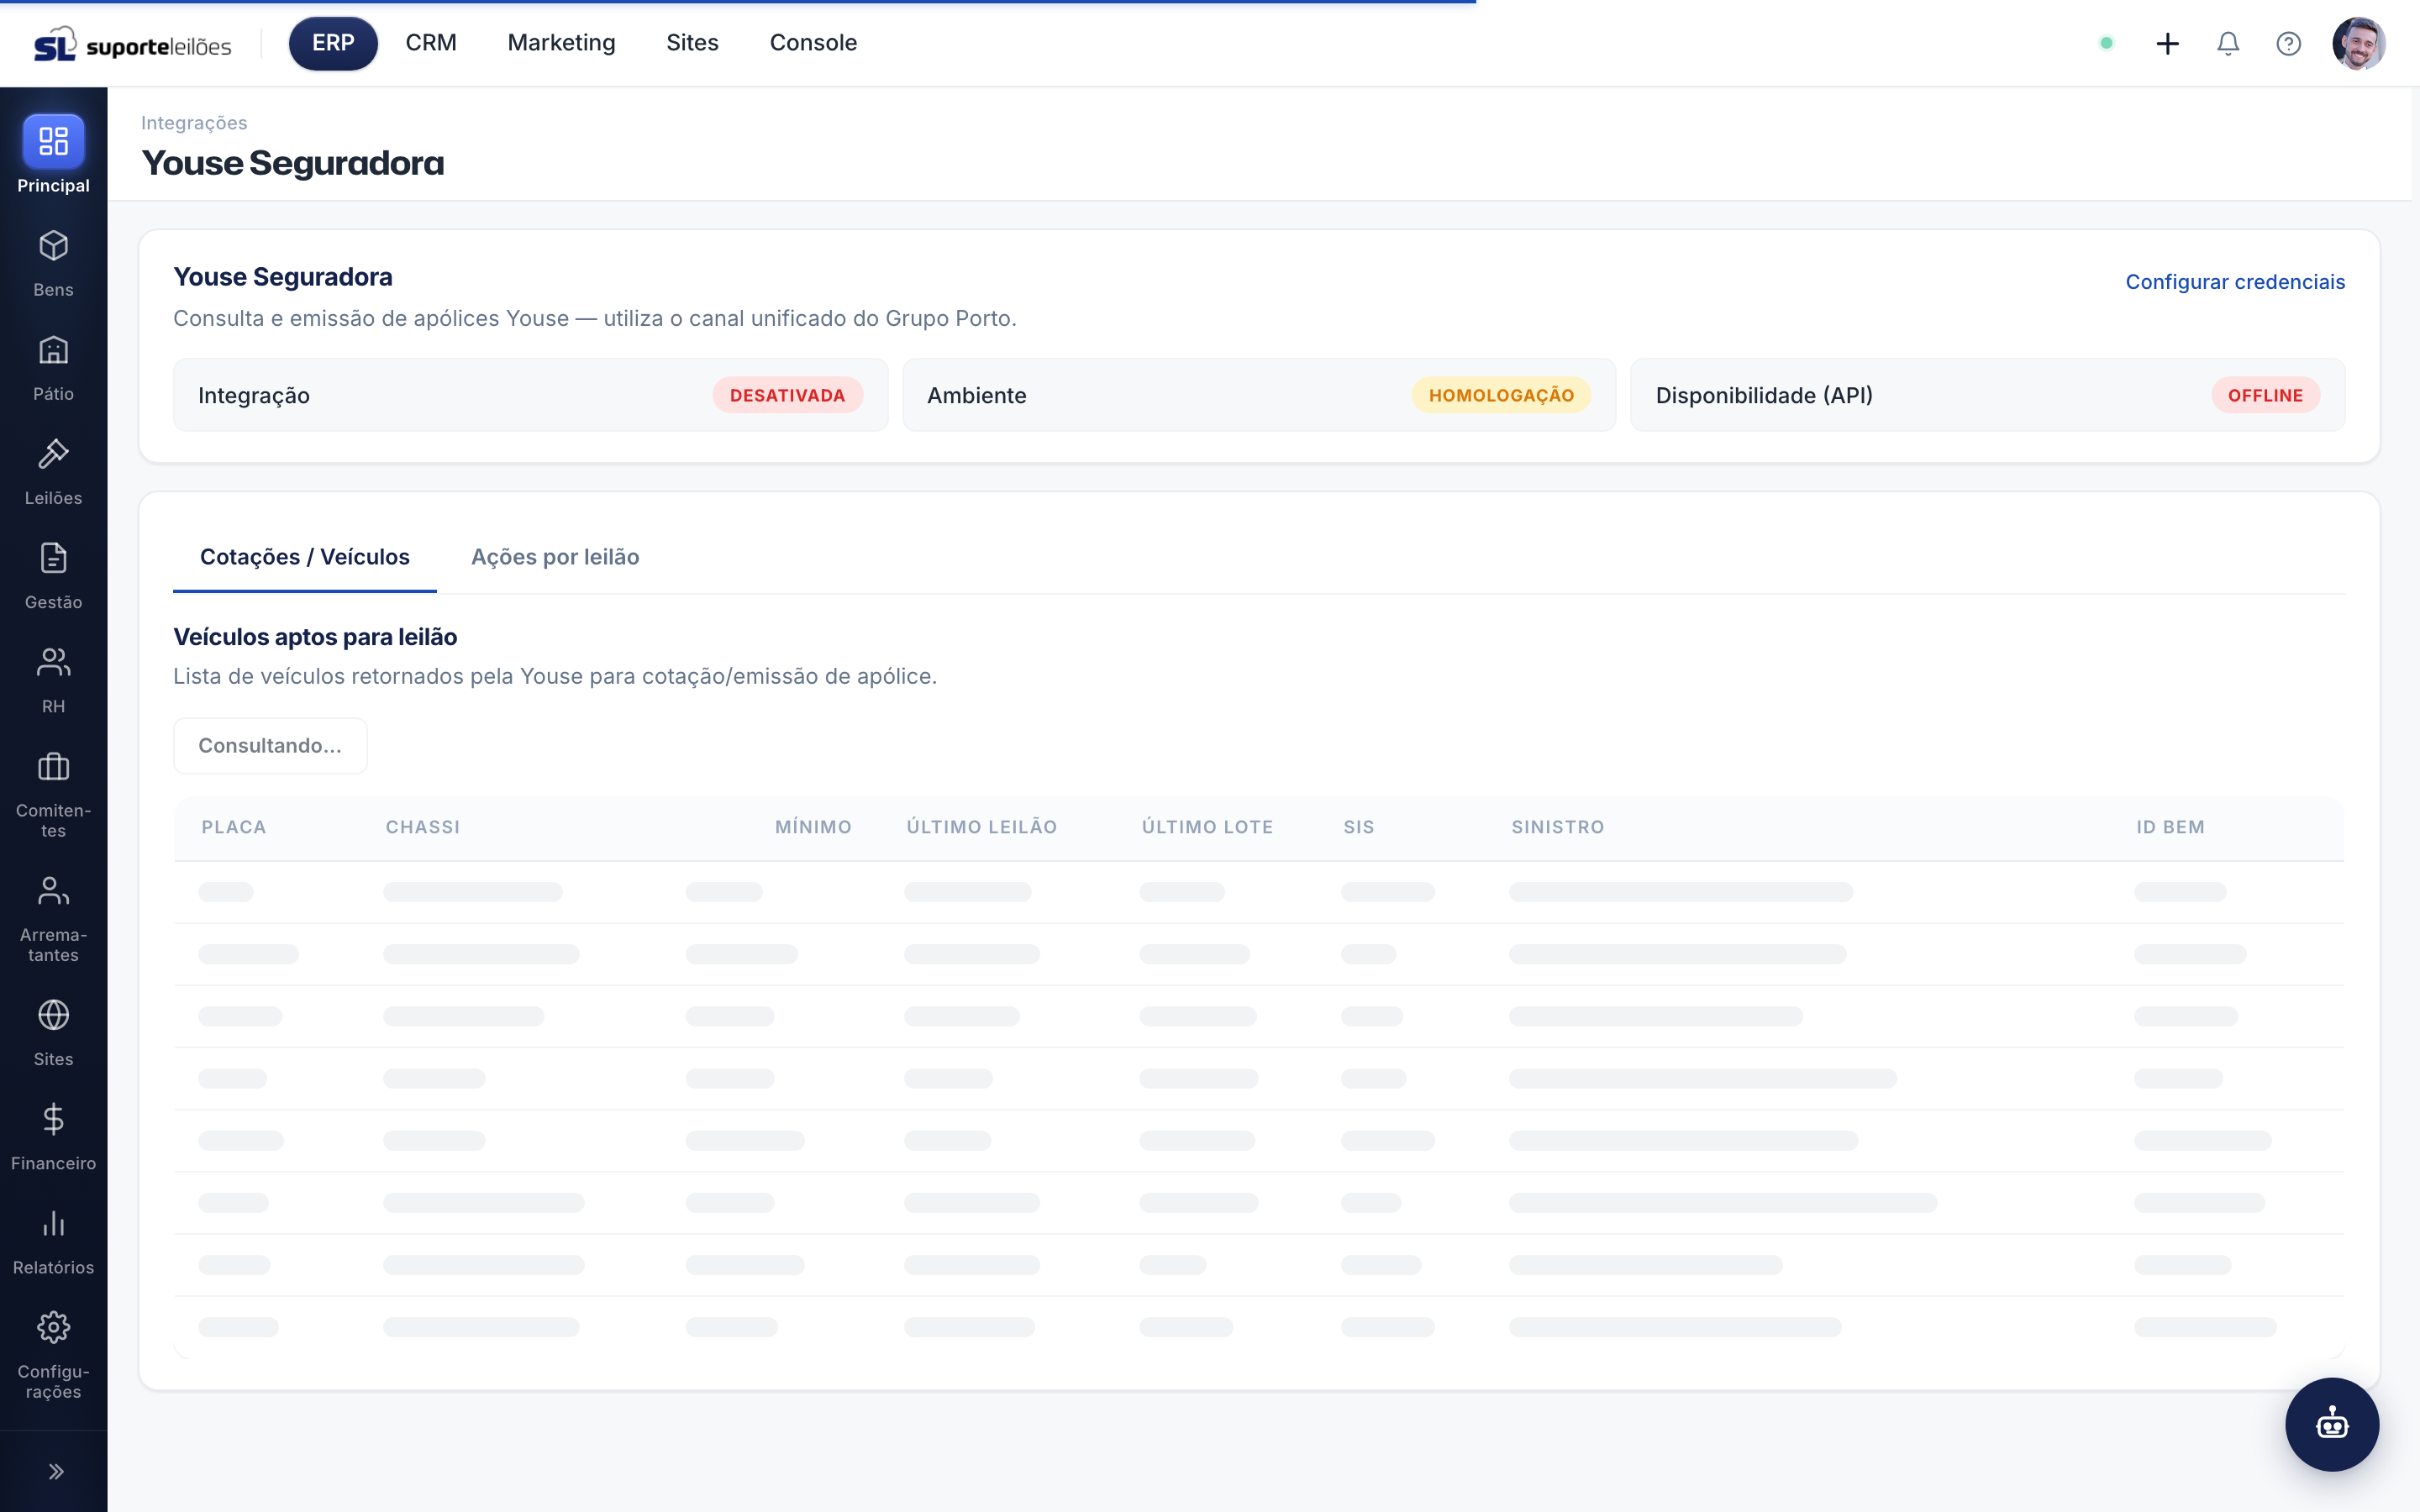Click Veículos aptos para leilão heading
Viewport: 2420px width, 1512px height.
(315, 637)
